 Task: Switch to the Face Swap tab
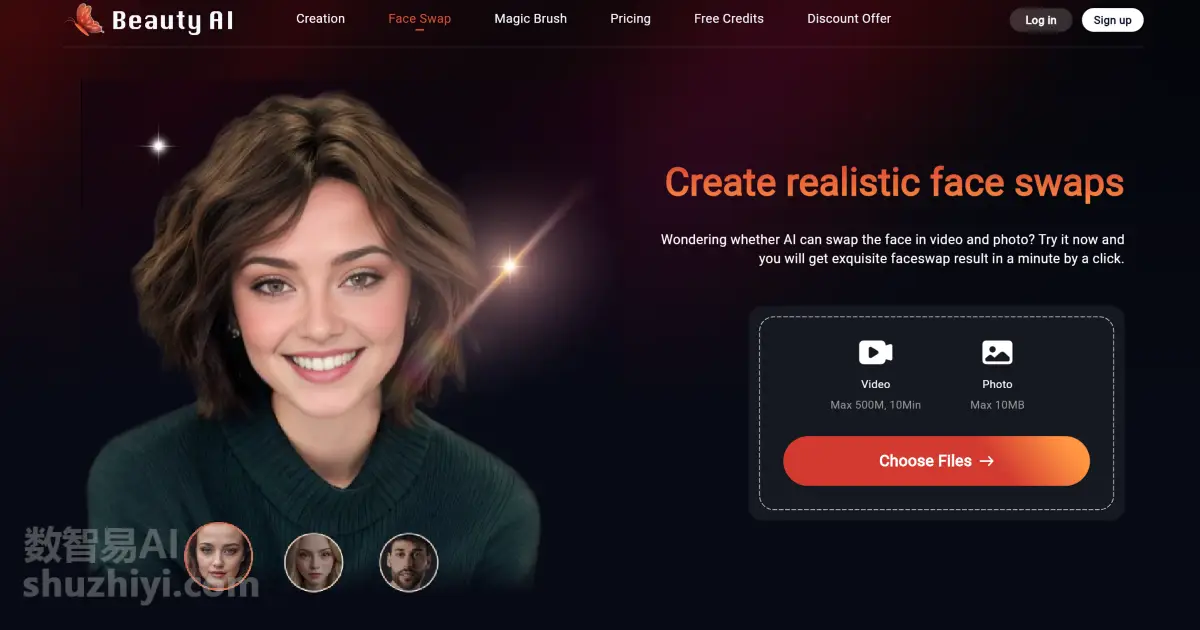click(419, 19)
